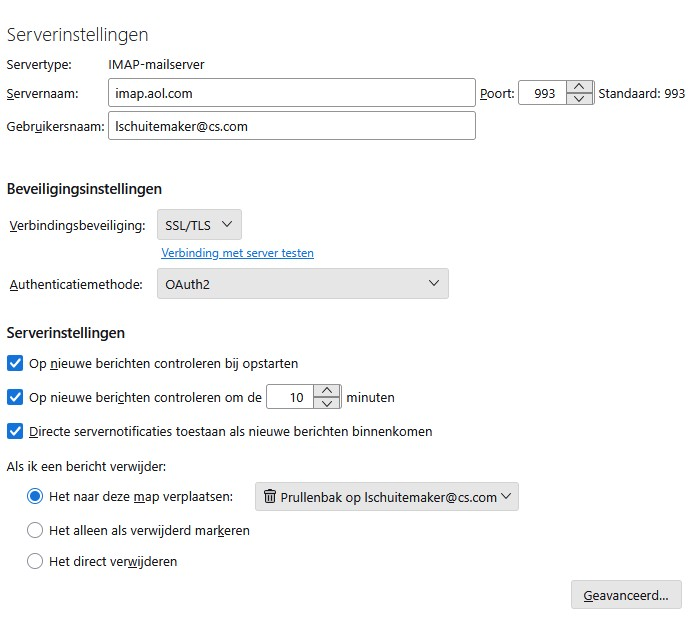690x630 pixels.
Task: Decrease check interval minutes with down arrow
Action: (327, 403)
